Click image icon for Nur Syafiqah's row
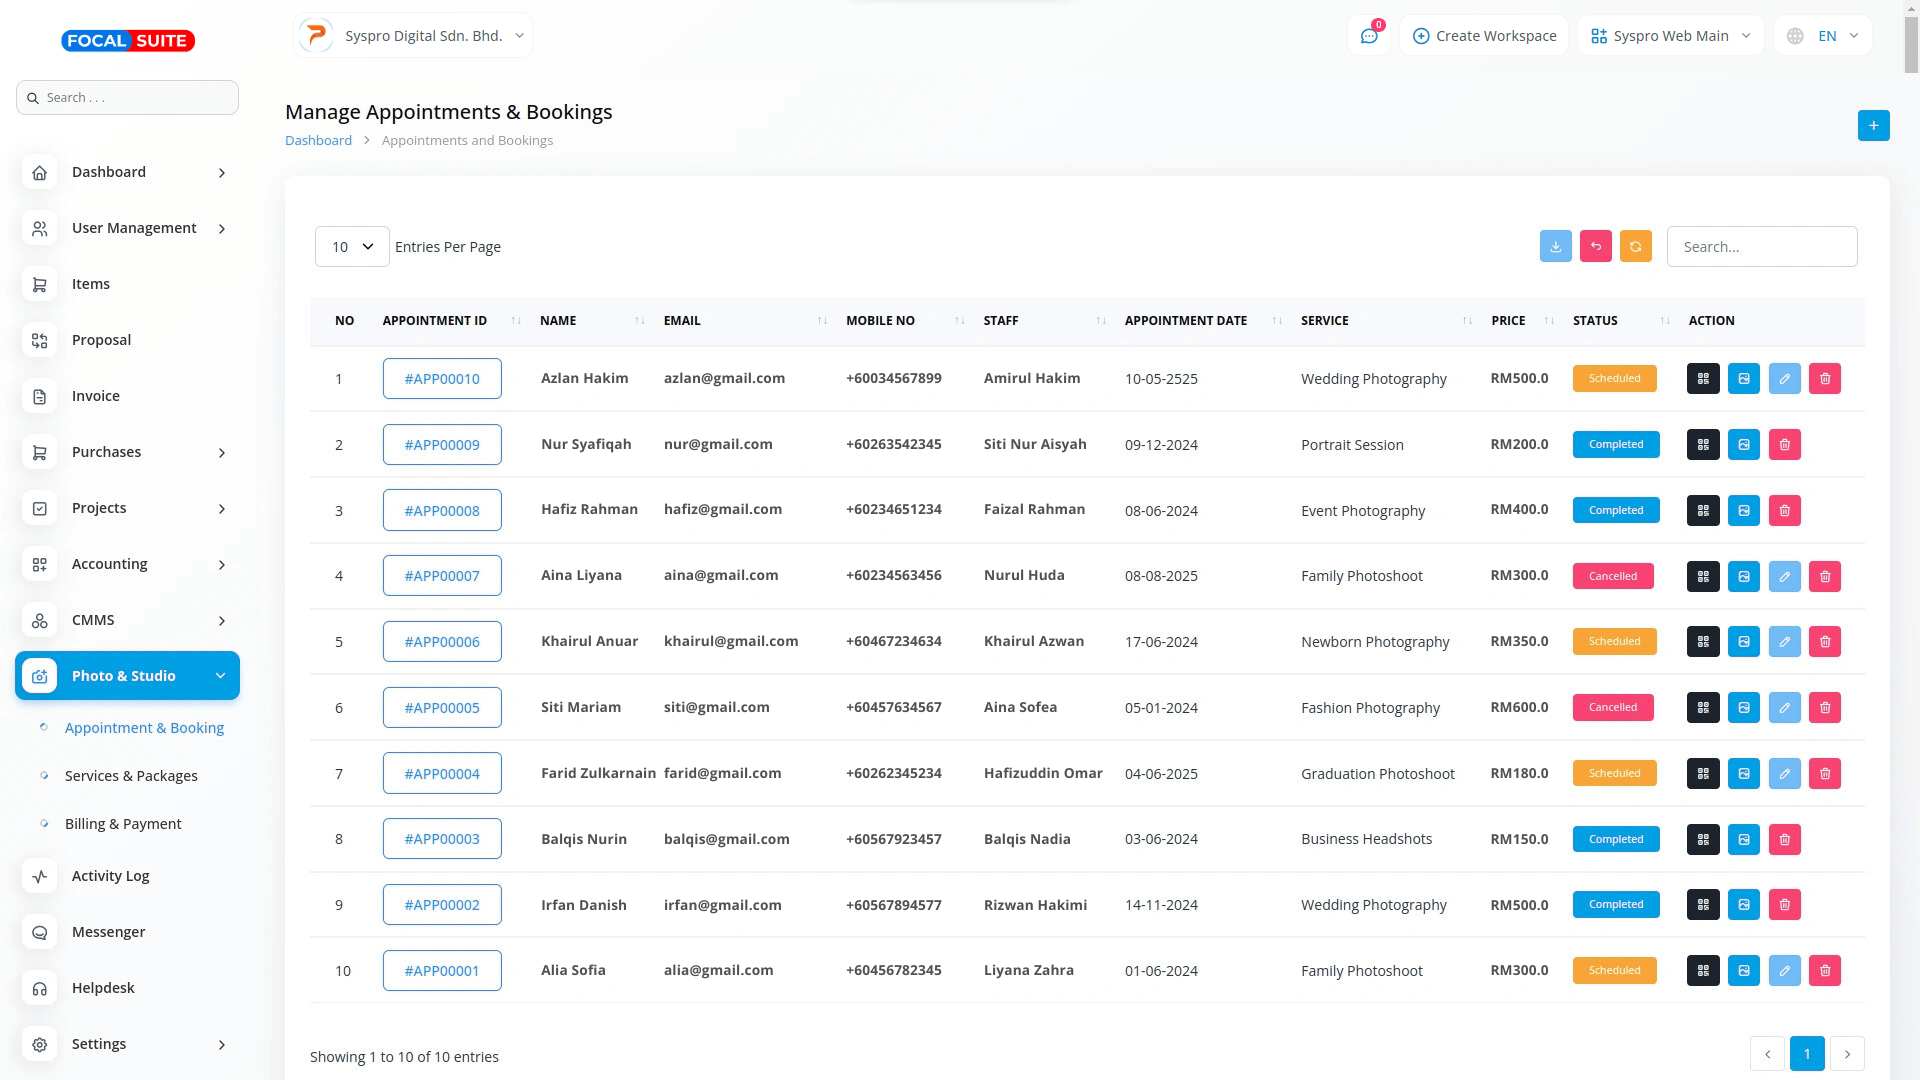The width and height of the screenshot is (1920, 1080). 1743,445
